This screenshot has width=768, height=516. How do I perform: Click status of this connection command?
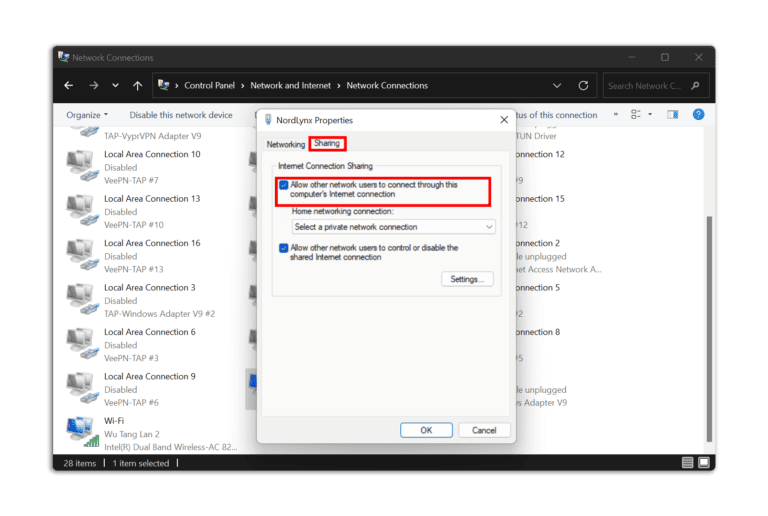557,115
